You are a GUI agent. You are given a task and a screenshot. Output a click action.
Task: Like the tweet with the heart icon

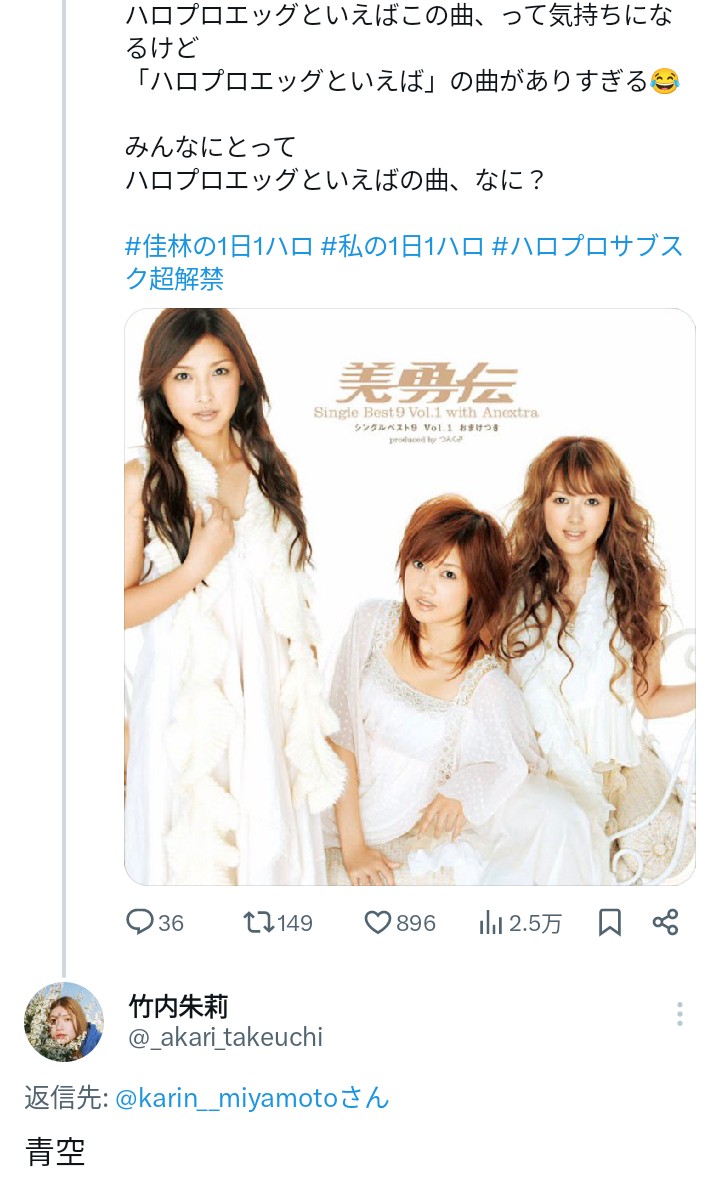click(377, 922)
